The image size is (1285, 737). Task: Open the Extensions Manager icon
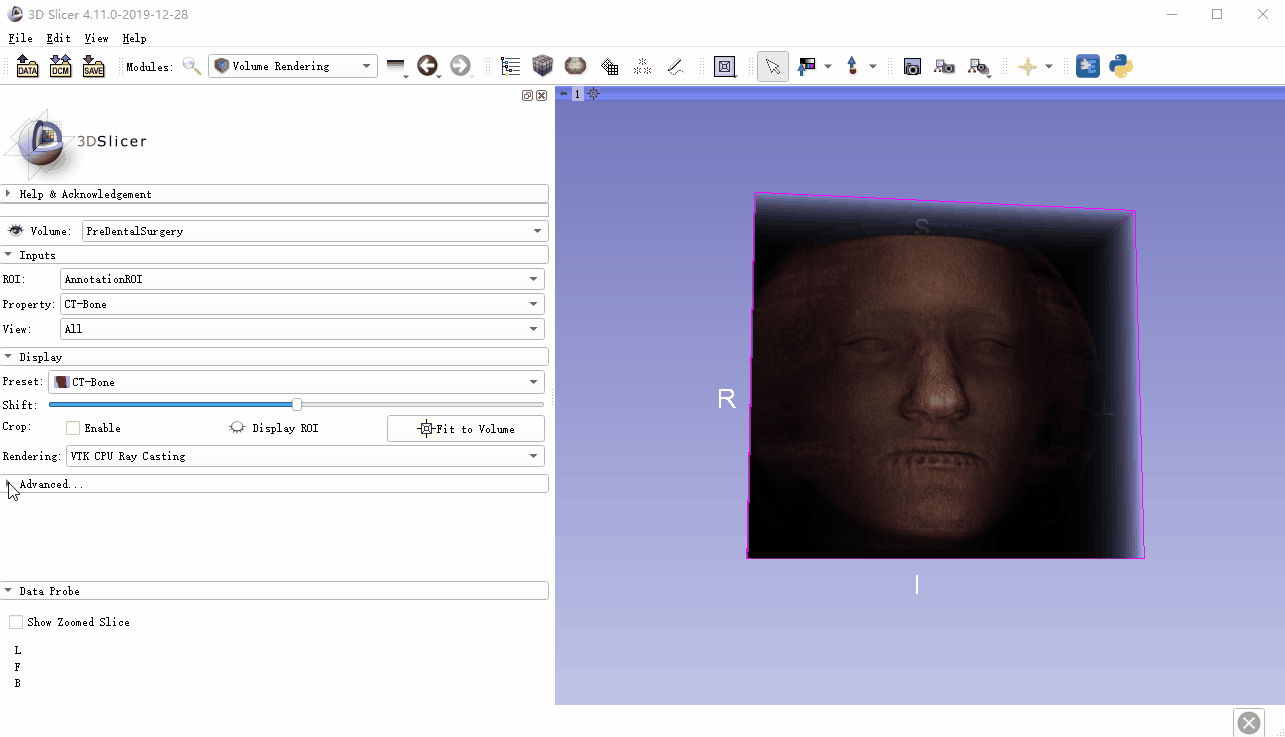(x=1088, y=67)
